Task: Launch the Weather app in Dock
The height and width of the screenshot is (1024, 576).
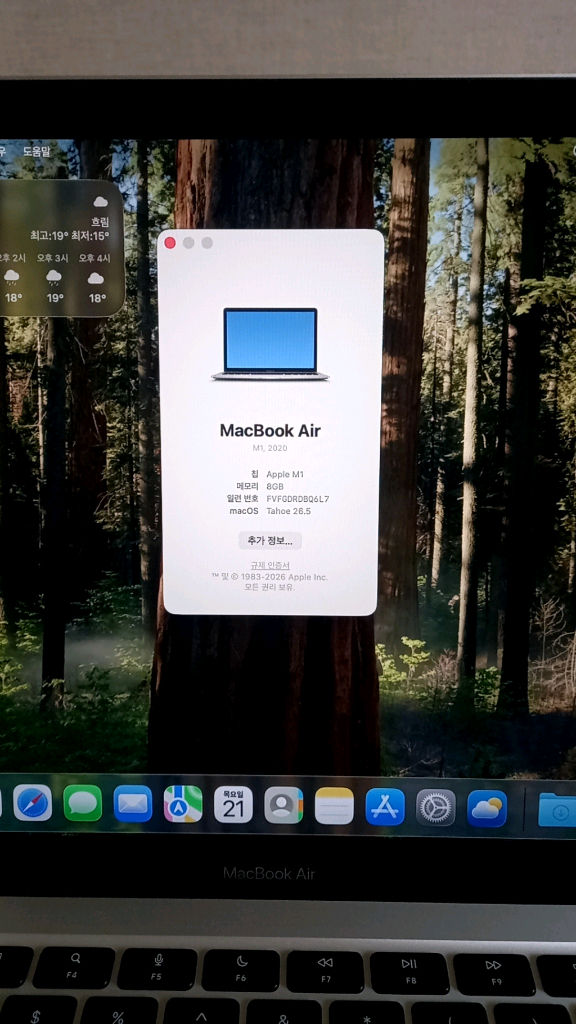Action: (487, 808)
